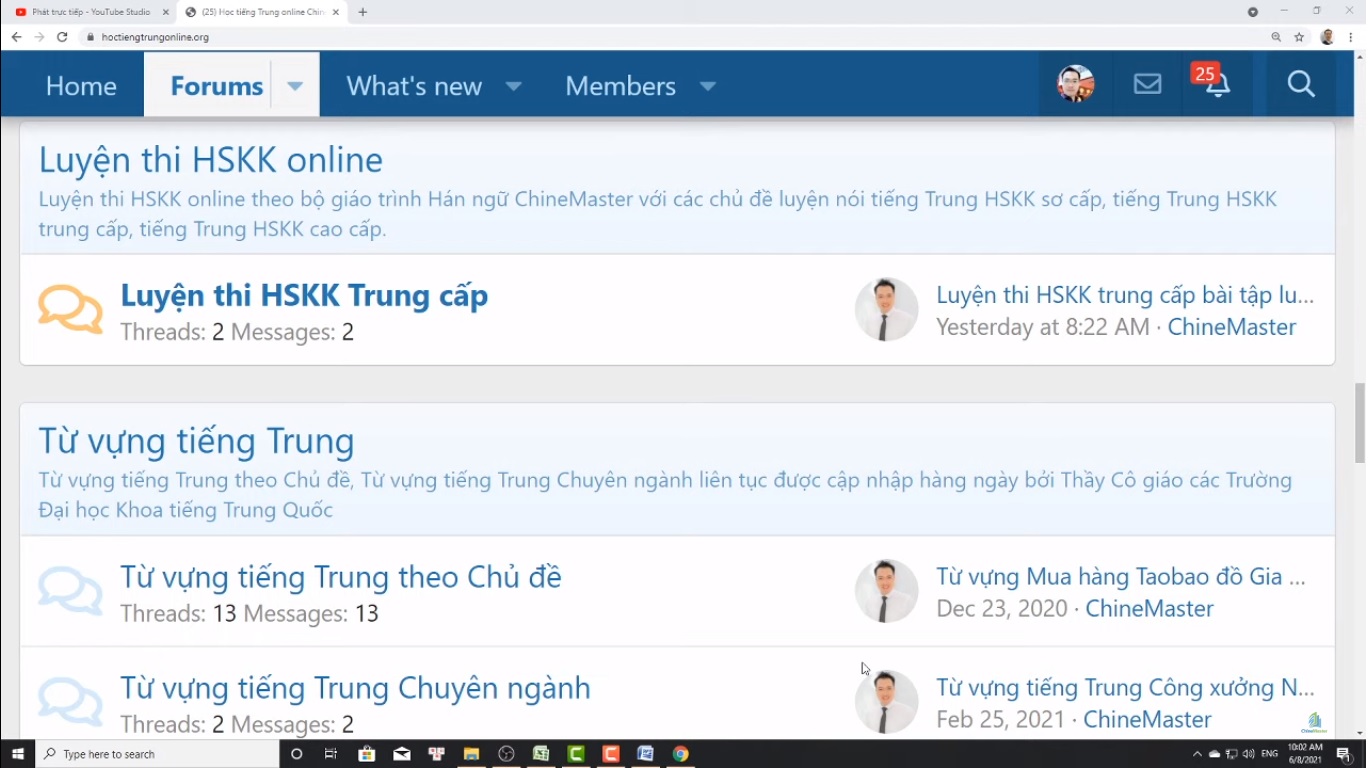The image size is (1368, 768).
Task: Click the orange Luyện thi HSKK Trung cấp forum icon
Action: (70, 310)
